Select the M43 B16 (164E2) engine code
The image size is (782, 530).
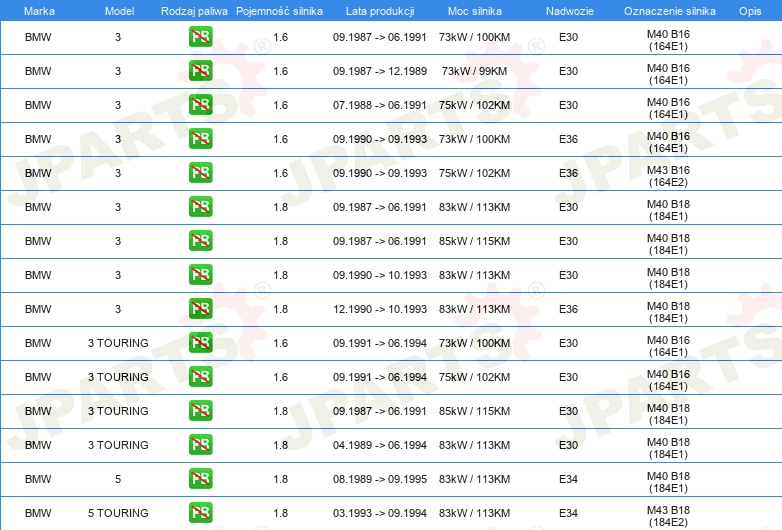click(668, 176)
